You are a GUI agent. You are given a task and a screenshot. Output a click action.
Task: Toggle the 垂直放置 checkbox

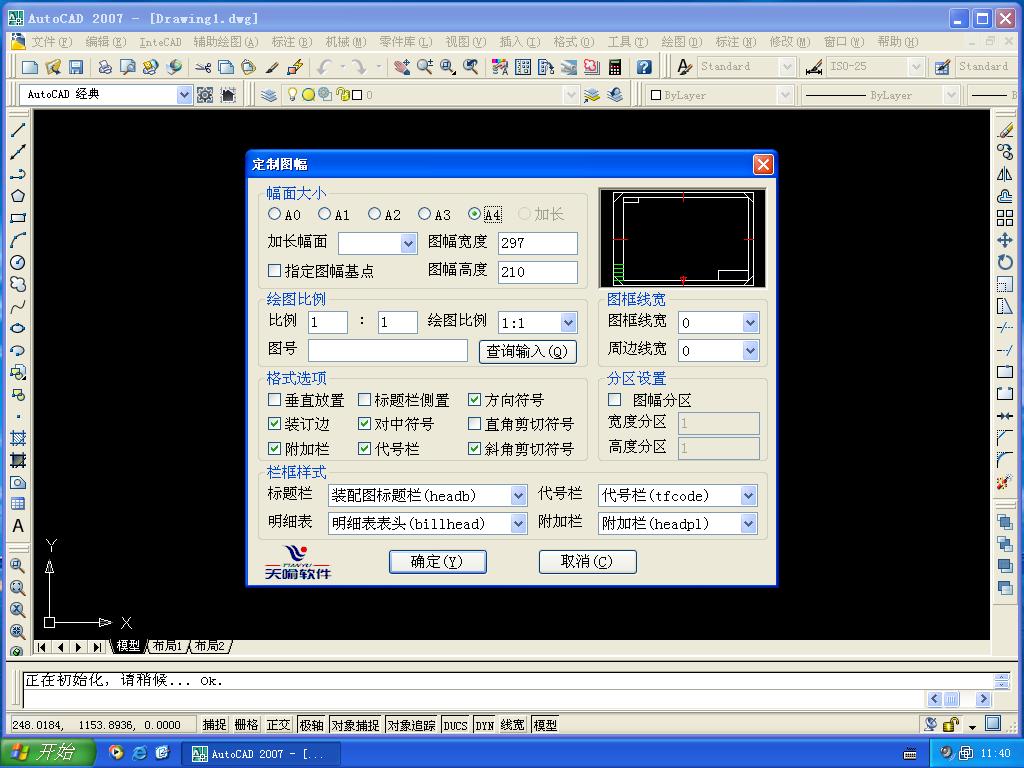pyautogui.click(x=274, y=399)
